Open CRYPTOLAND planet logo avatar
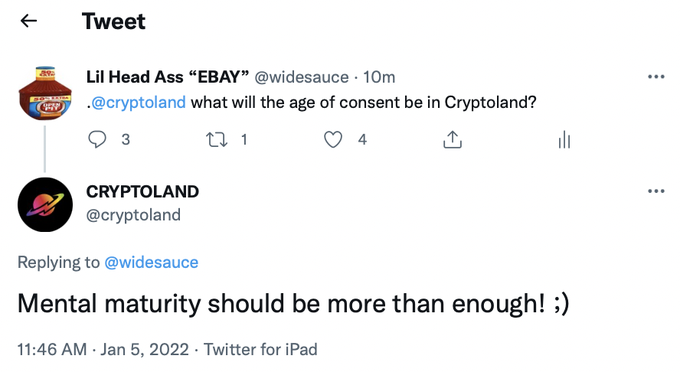Screen dimensions: 680x372 point(45,205)
